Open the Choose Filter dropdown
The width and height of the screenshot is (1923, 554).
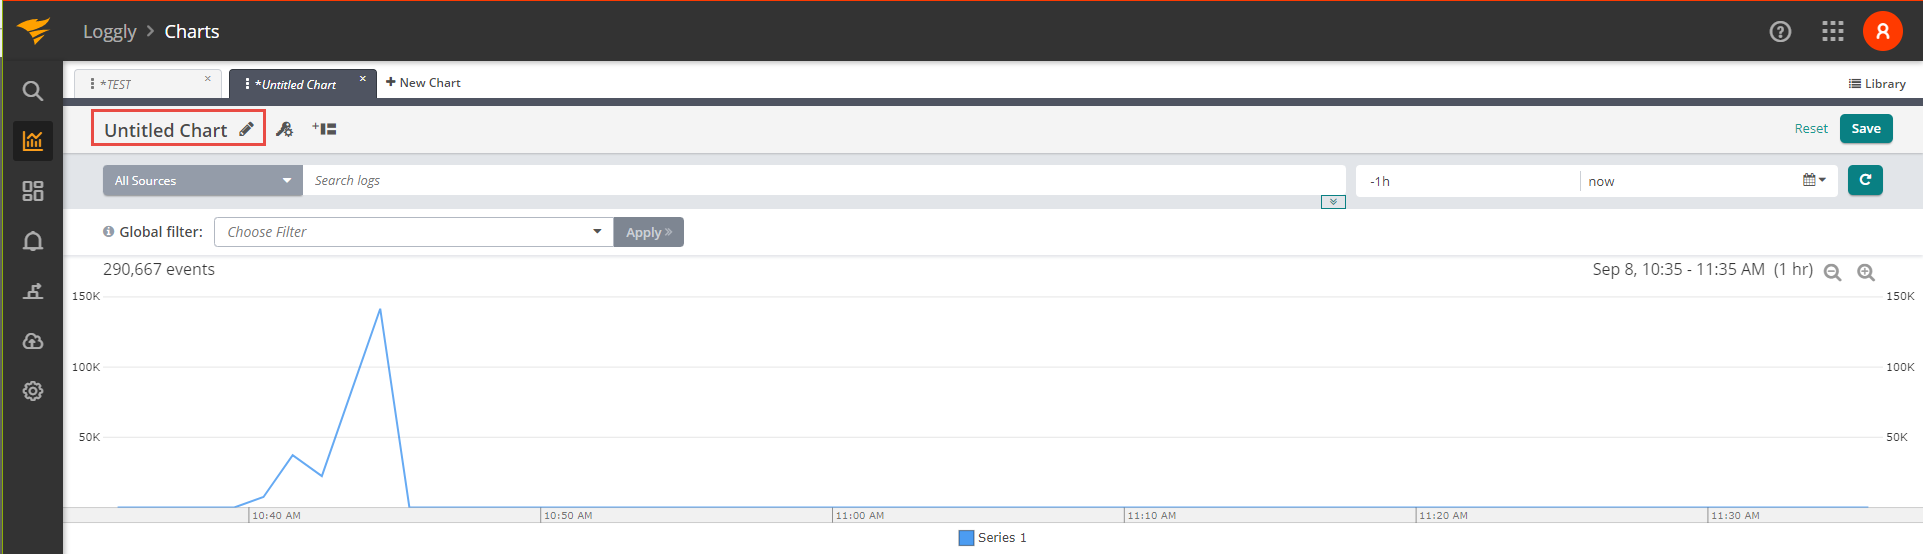click(x=413, y=232)
